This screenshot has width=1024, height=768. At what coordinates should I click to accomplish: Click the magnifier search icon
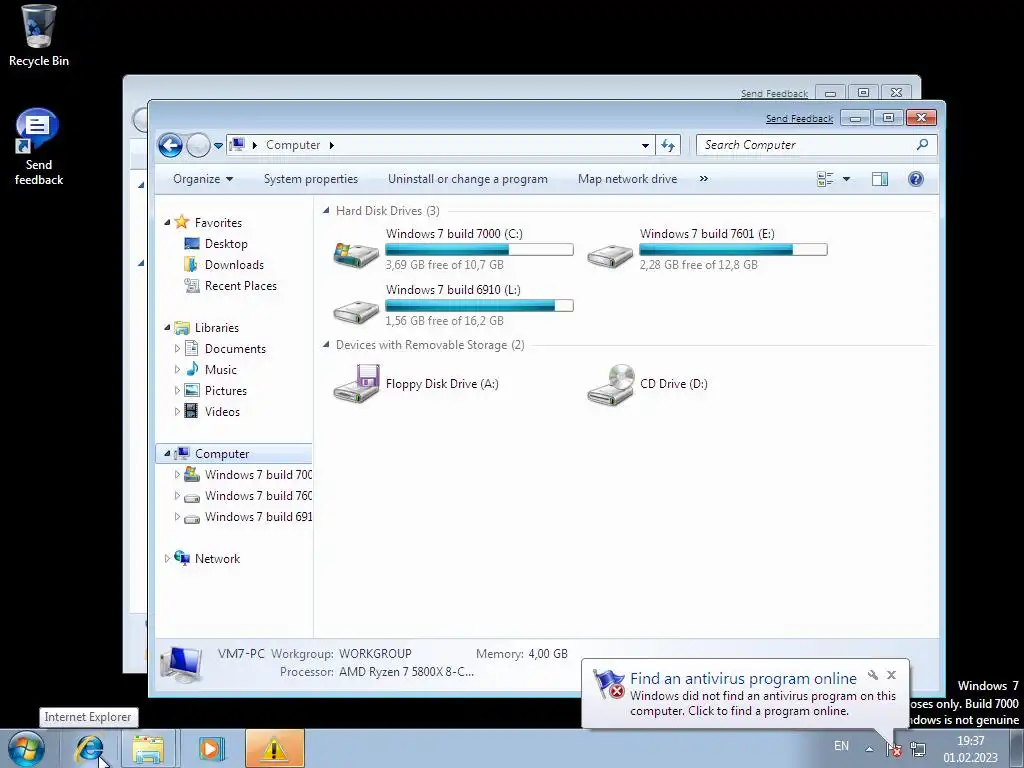point(922,144)
